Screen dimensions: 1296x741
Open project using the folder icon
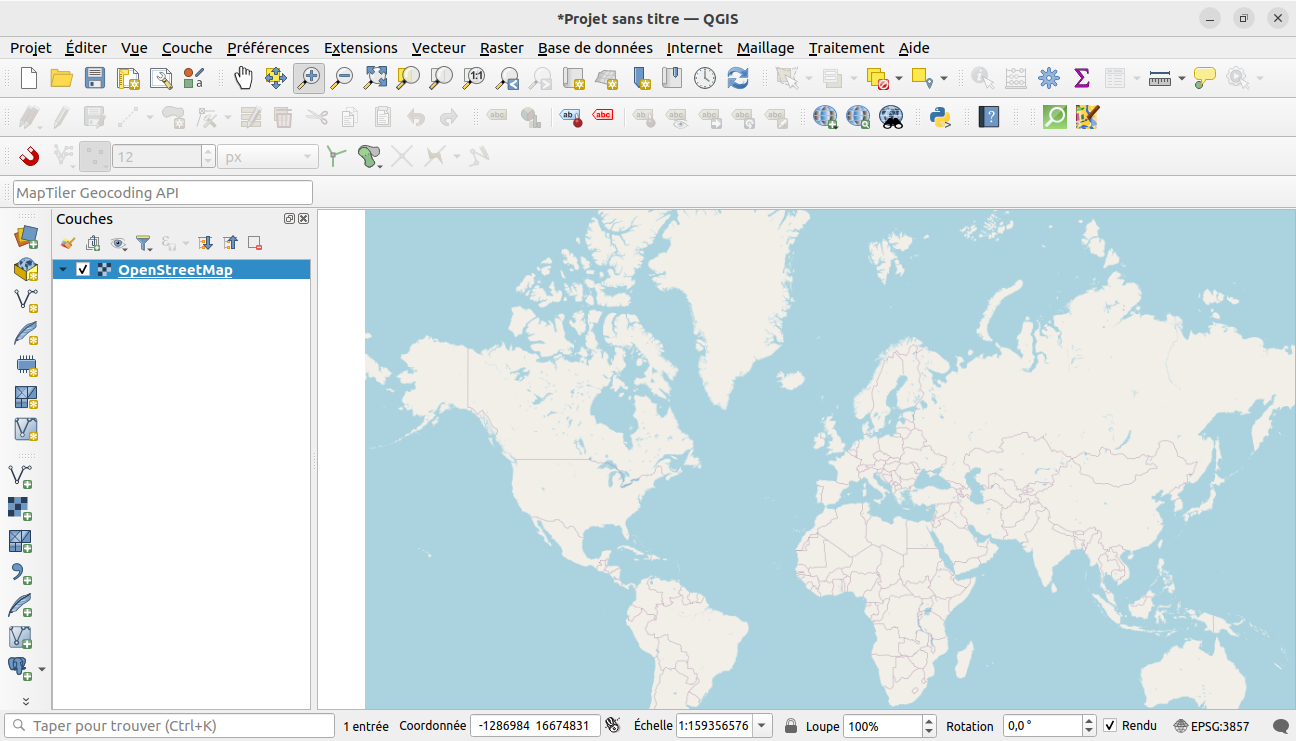click(x=62, y=78)
